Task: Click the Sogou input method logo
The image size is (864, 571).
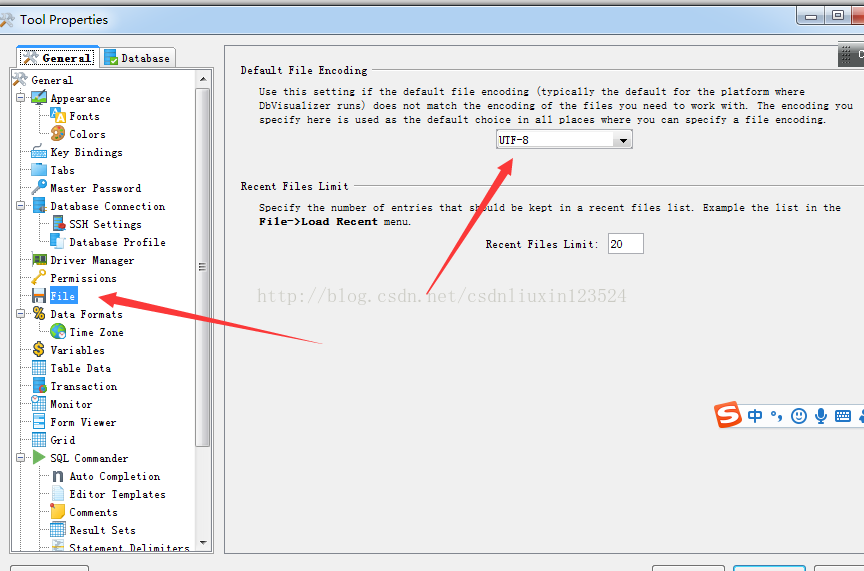Action: click(727, 414)
